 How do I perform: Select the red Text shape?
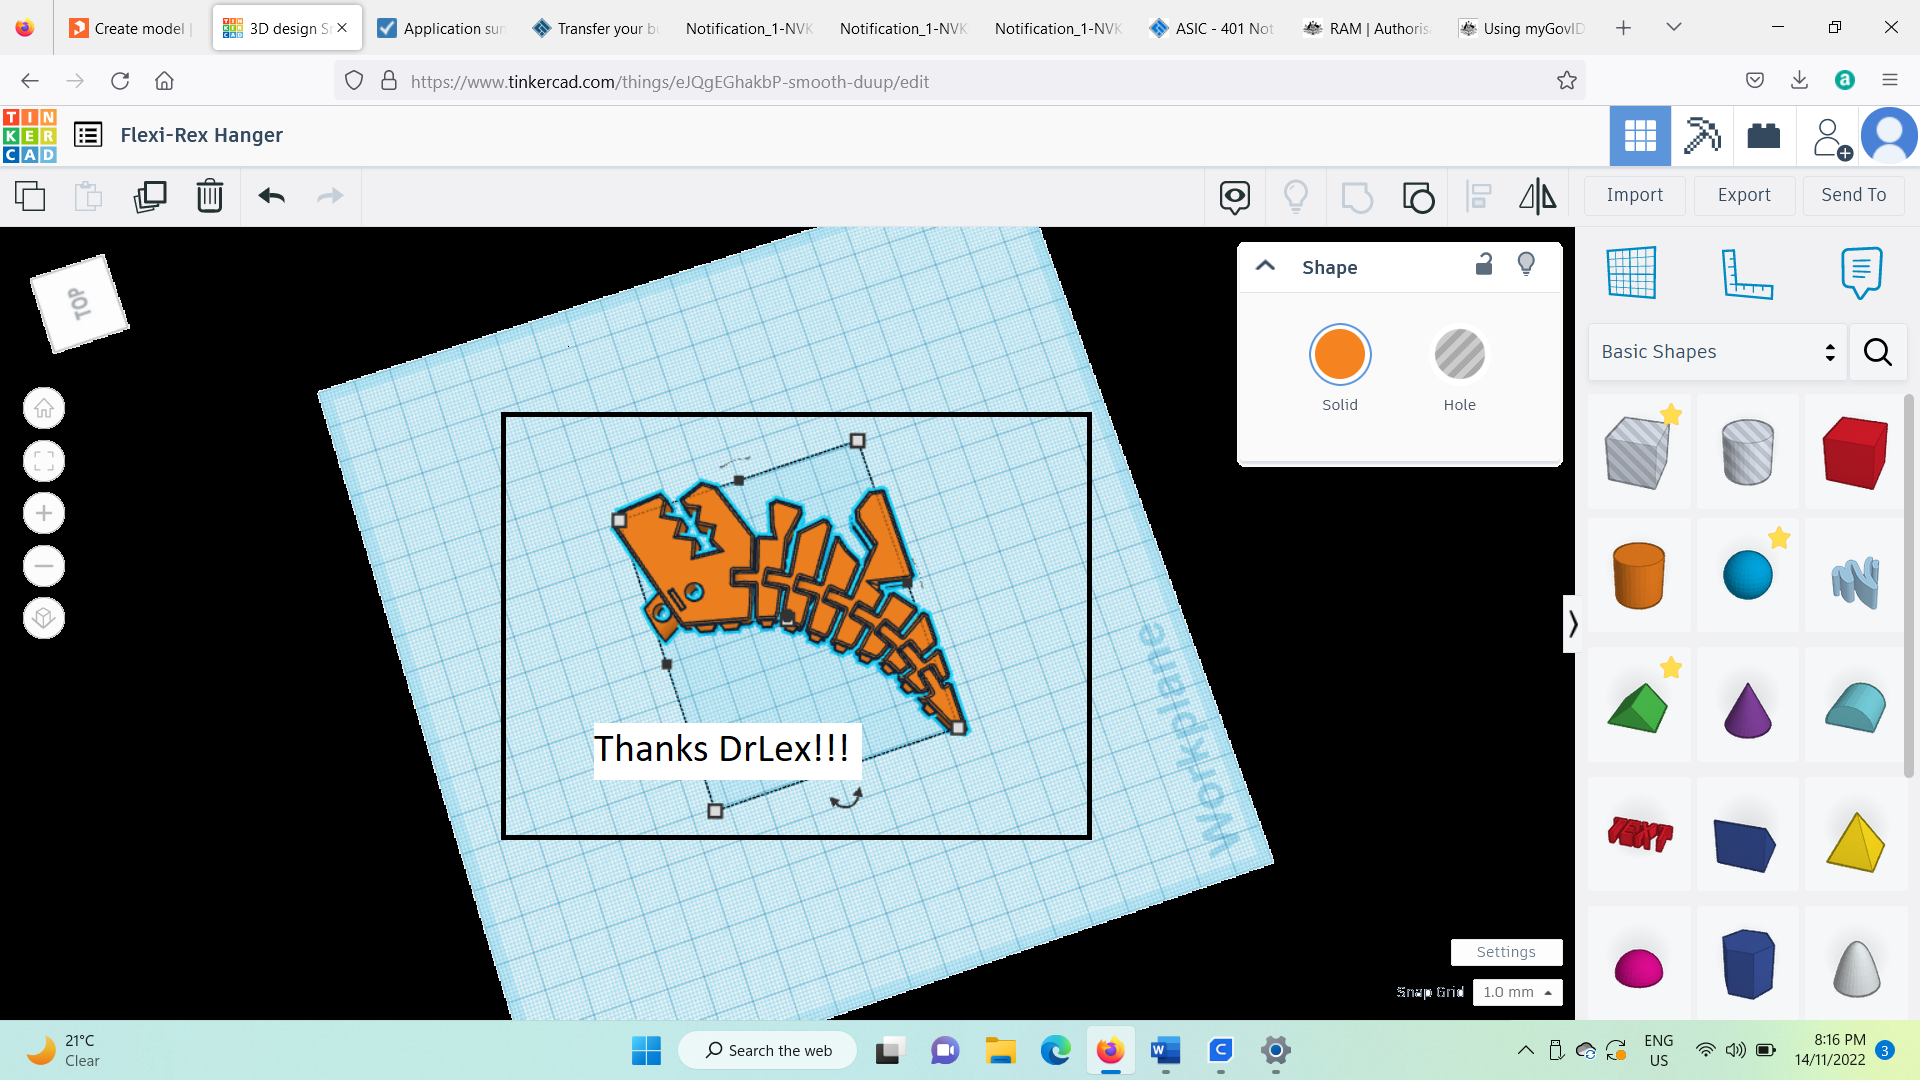[x=1639, y=834]
